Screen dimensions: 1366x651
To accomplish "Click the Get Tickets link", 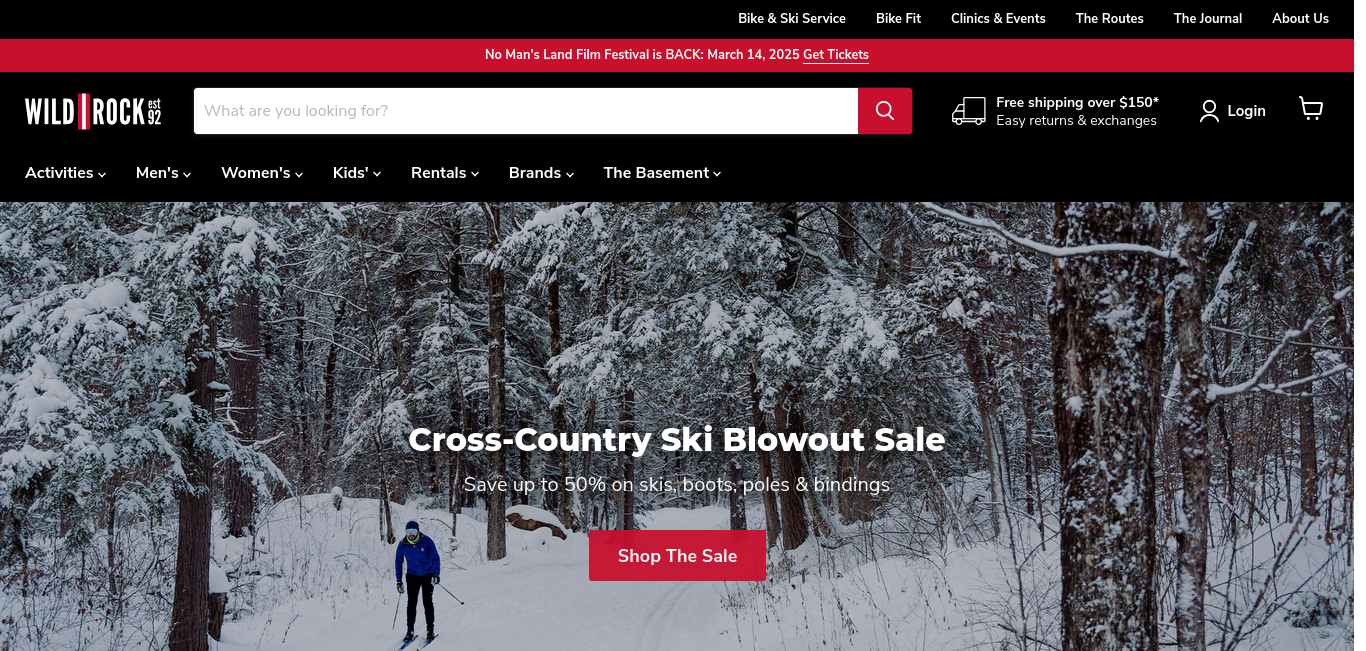I will click(836, 55).
